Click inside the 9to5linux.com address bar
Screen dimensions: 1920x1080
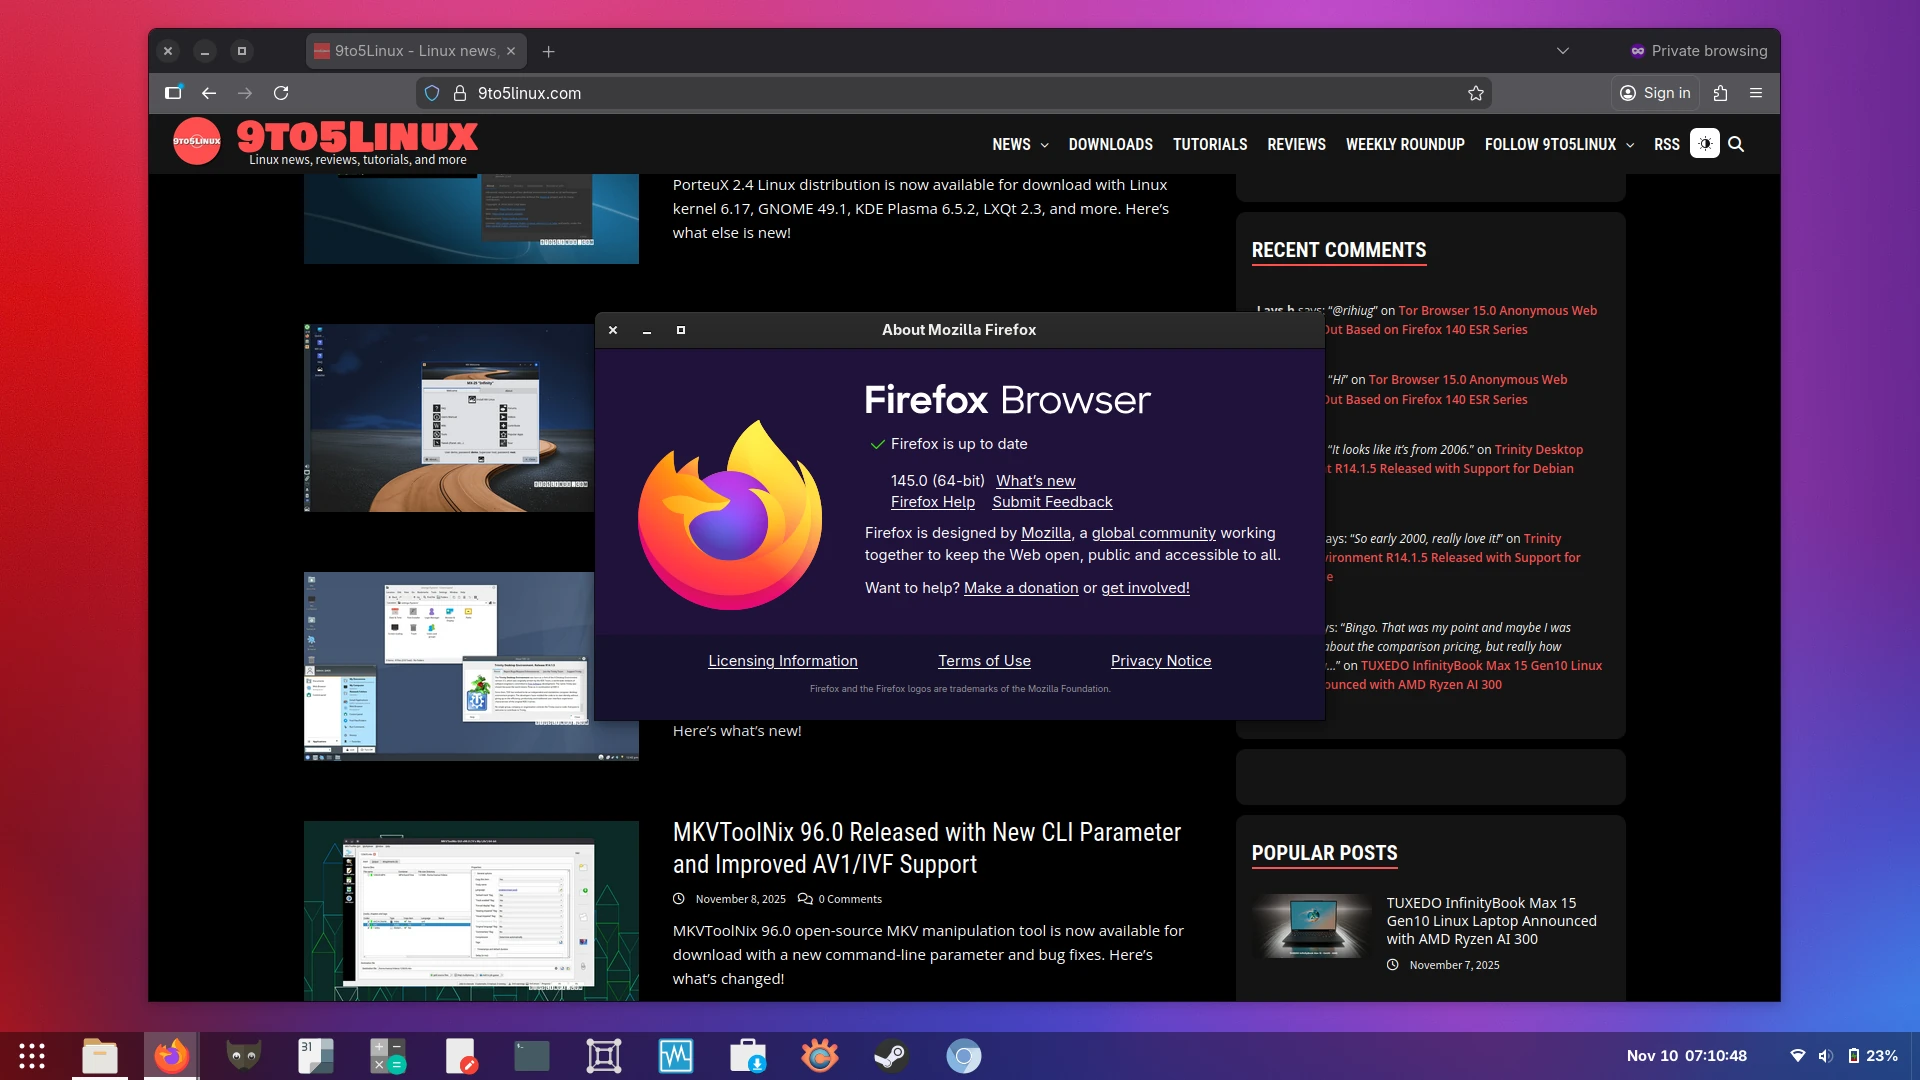tap(700, 93)
